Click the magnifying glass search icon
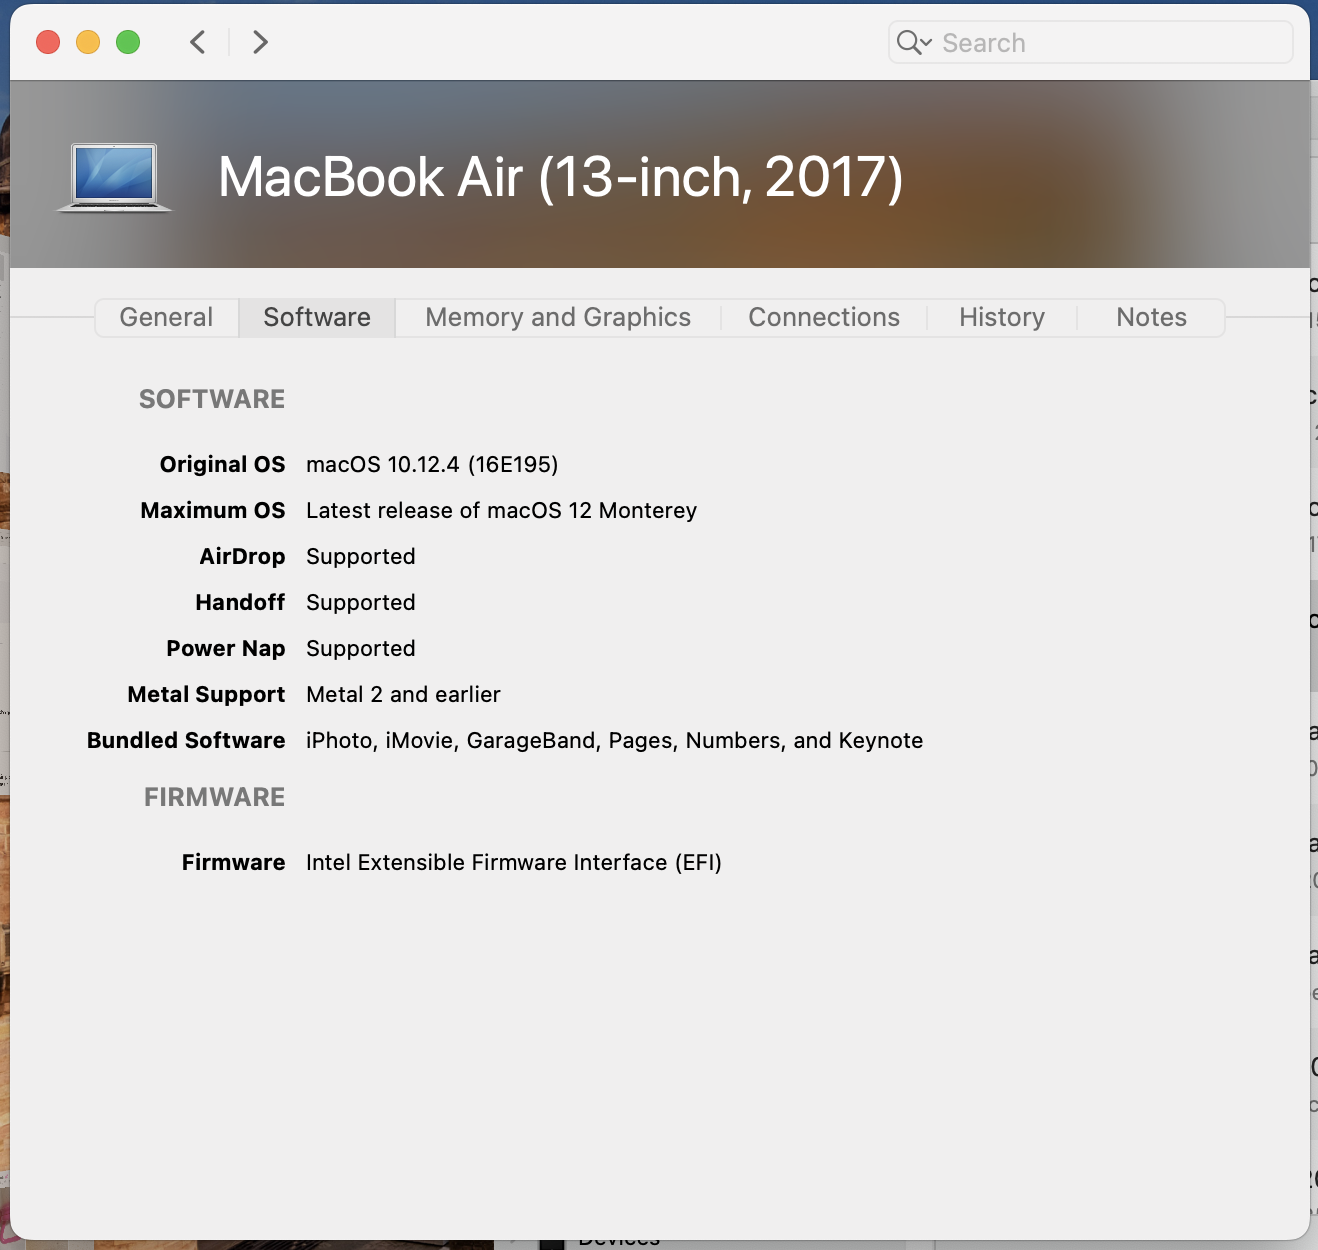The height and width of the screenshot is (1250, 1318). [x=909, y=42]
